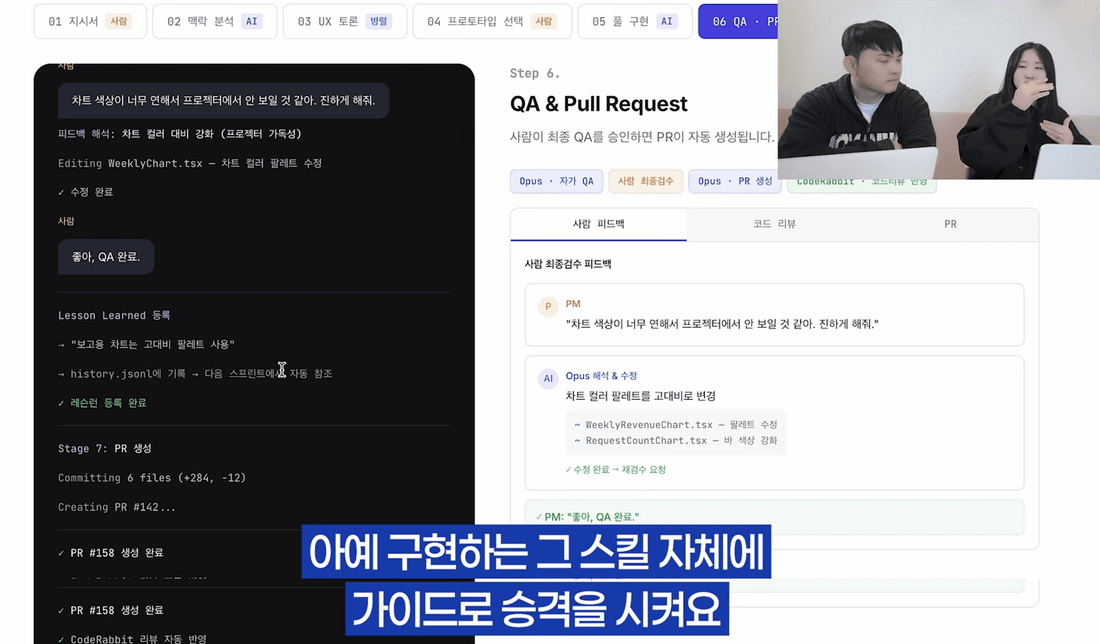Click the chat bubble '좋아, QA 완료.'
The width and height of the screenshot is (1100, 644).
pos(106,257)
